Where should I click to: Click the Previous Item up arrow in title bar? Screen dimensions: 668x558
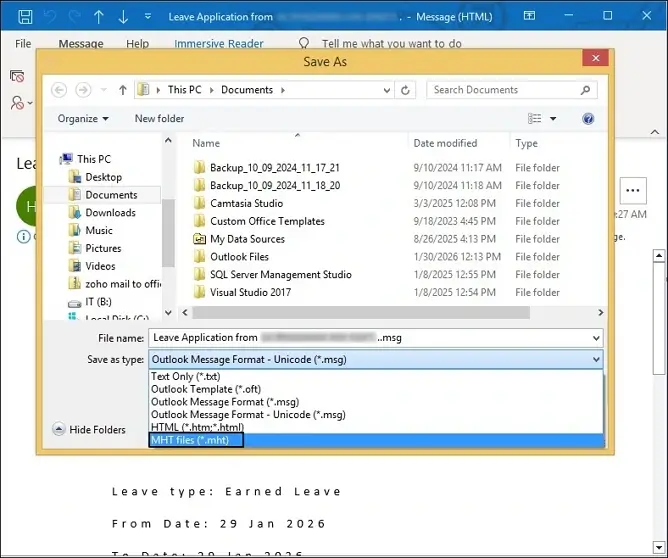(98, 17)
